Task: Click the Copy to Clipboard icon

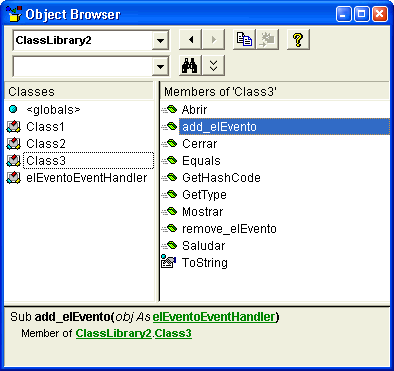Action: coord(244,40)
